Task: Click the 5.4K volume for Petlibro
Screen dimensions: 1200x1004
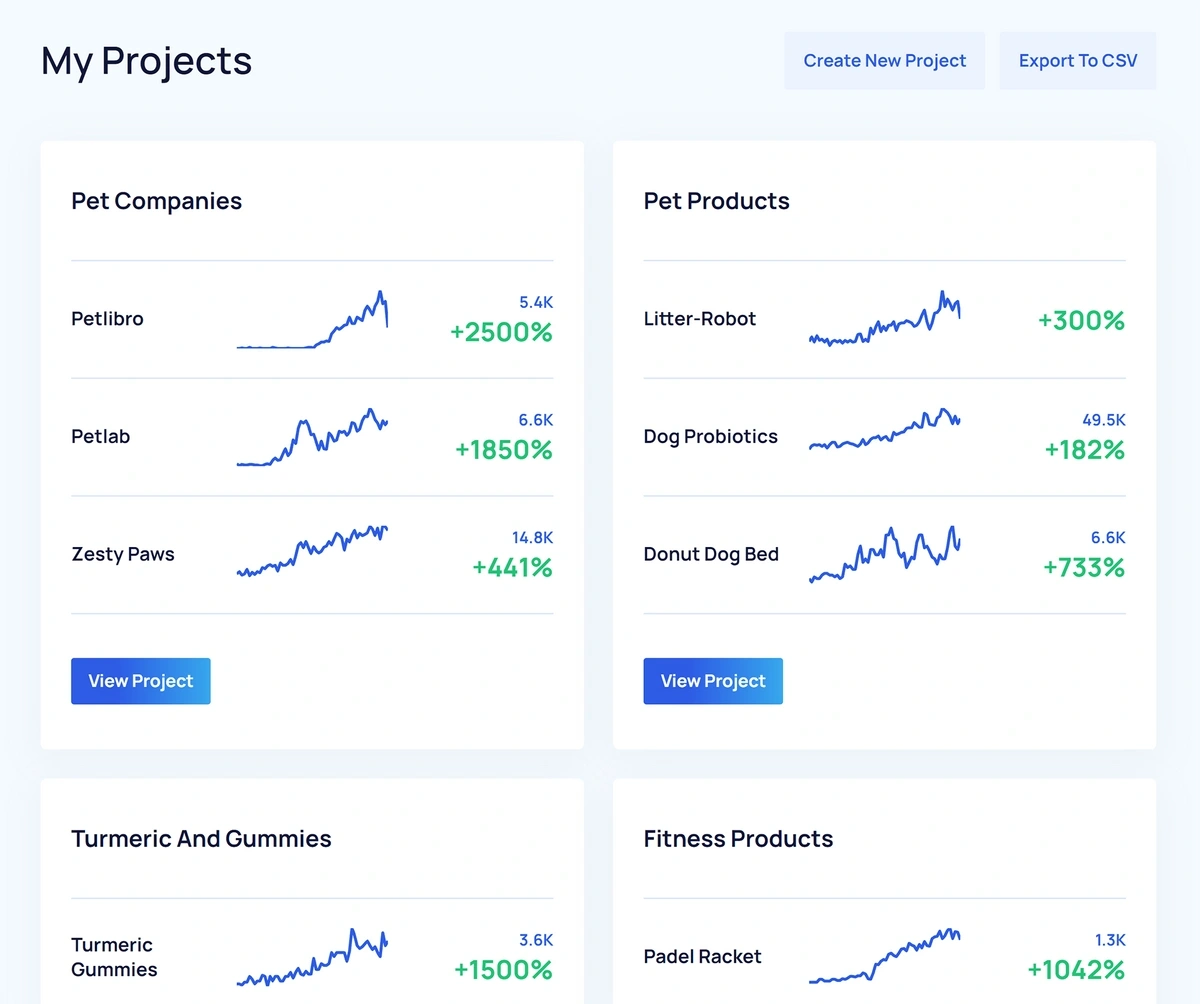Action: point(536,302)
